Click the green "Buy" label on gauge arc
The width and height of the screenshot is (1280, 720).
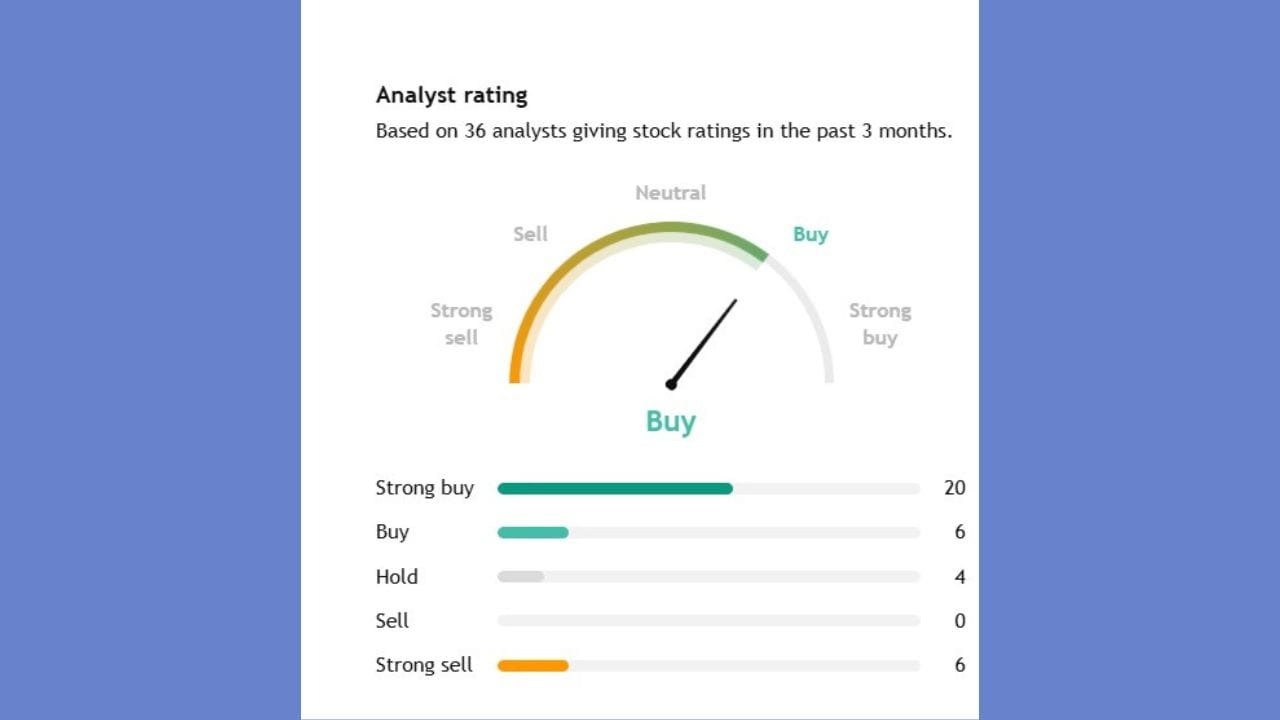pyautogui.click(x=810, y=234)
